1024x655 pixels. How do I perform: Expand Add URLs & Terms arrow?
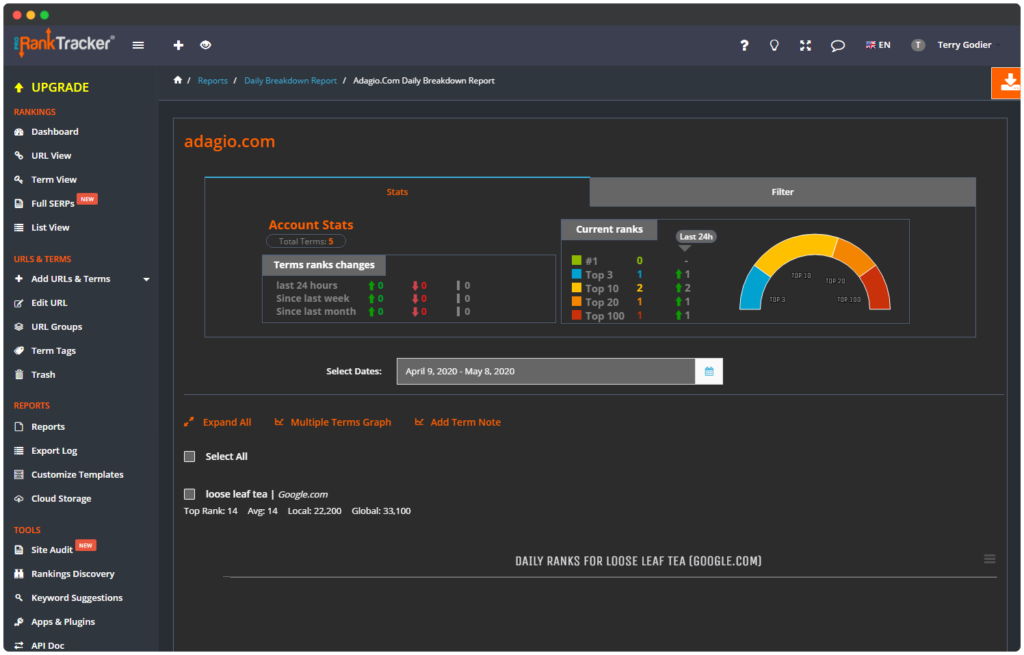tap(146, 280)
